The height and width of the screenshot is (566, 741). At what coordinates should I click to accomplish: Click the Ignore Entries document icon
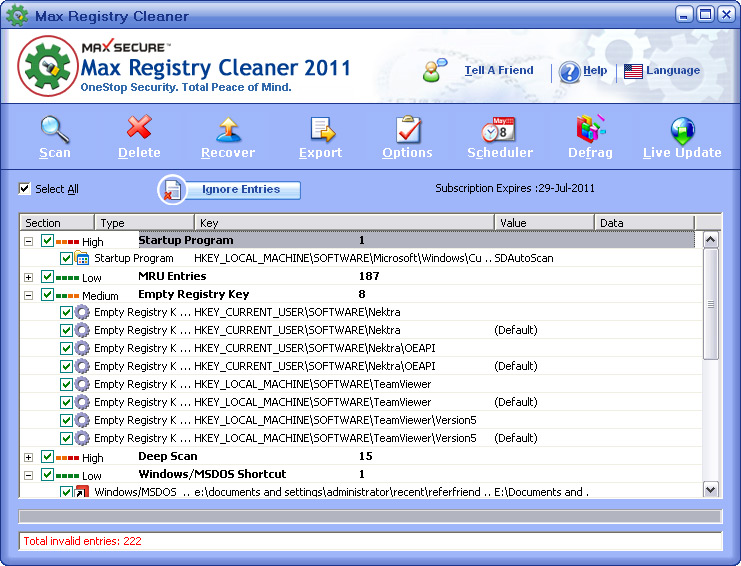pos(172,190)
